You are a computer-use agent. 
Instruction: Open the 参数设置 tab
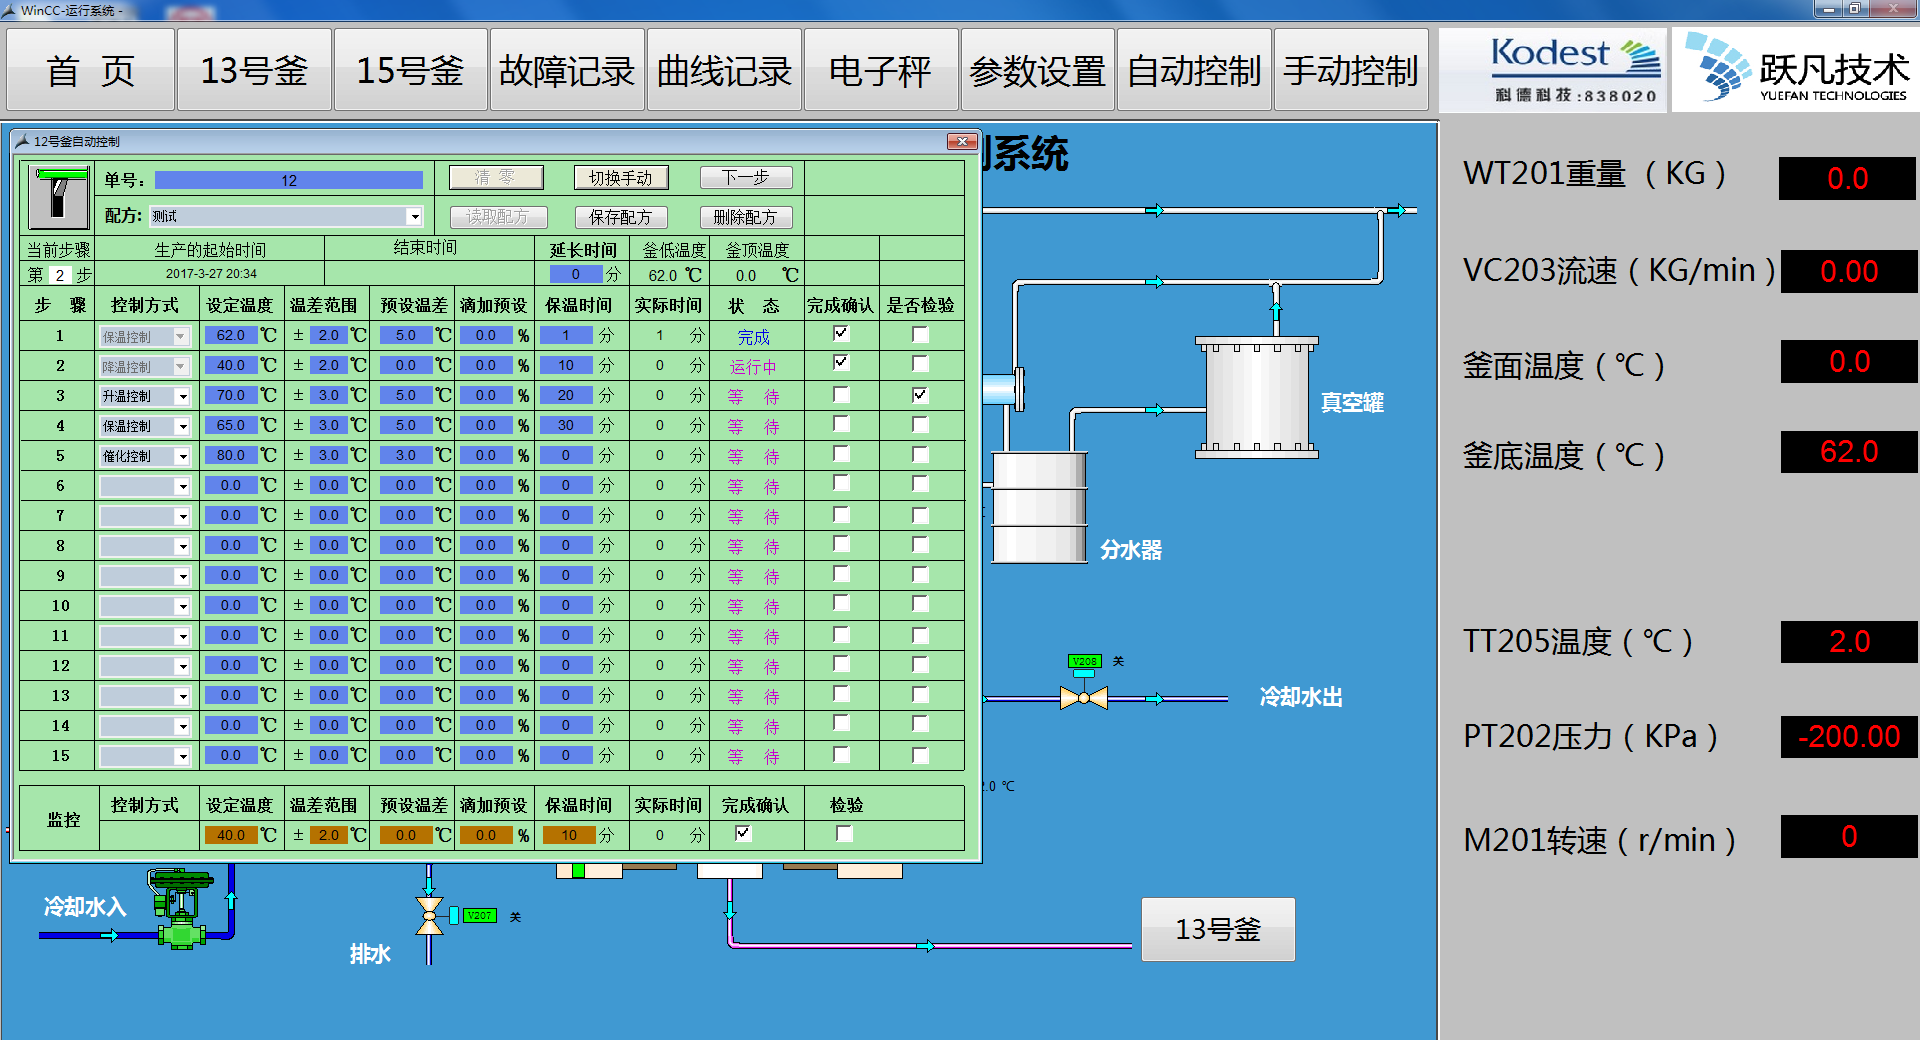(x=1037, y=71)
